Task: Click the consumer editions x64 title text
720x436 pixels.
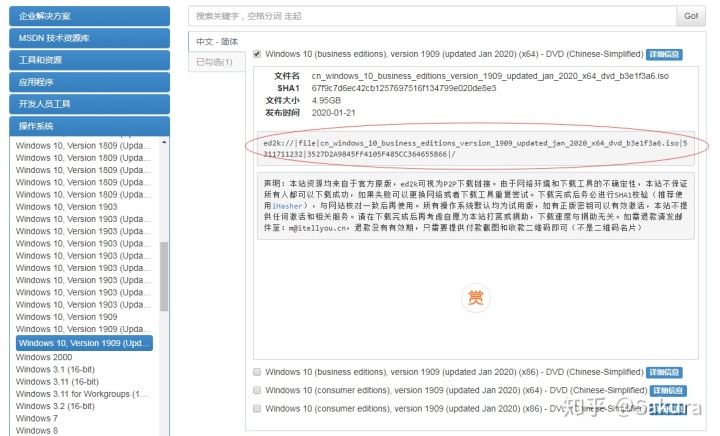Action: (456, 391)
